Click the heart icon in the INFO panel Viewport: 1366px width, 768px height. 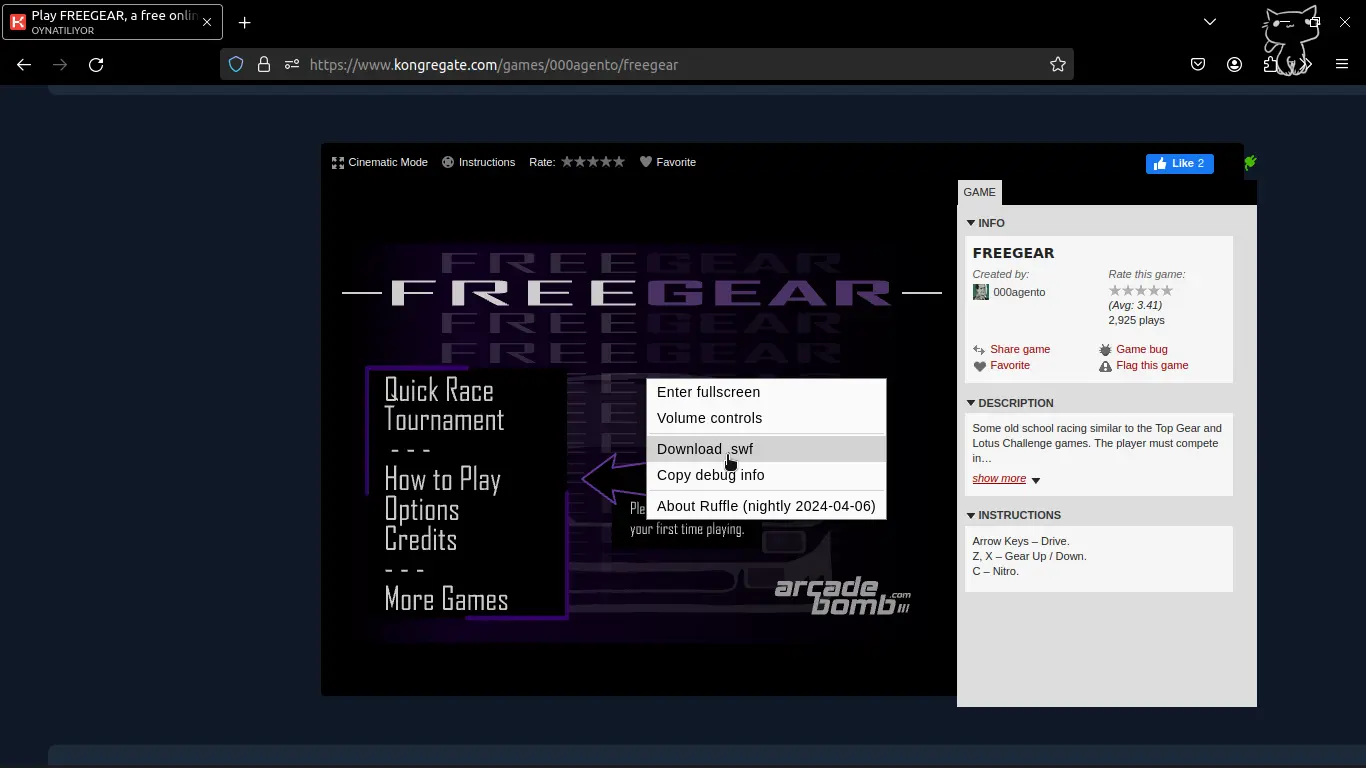click(980, 366)
